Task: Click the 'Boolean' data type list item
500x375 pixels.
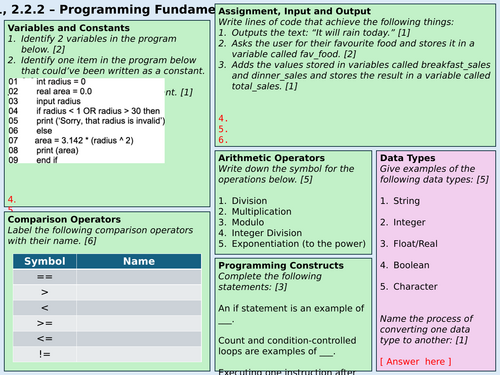Action: pos(411,265)
